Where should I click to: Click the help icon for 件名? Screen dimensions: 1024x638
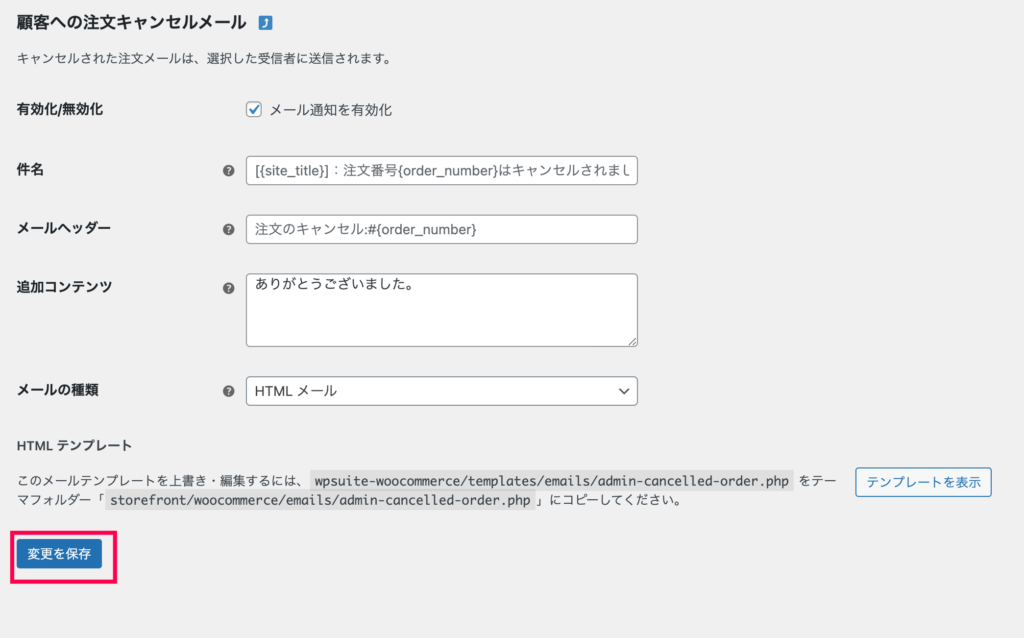coord(229,170)
